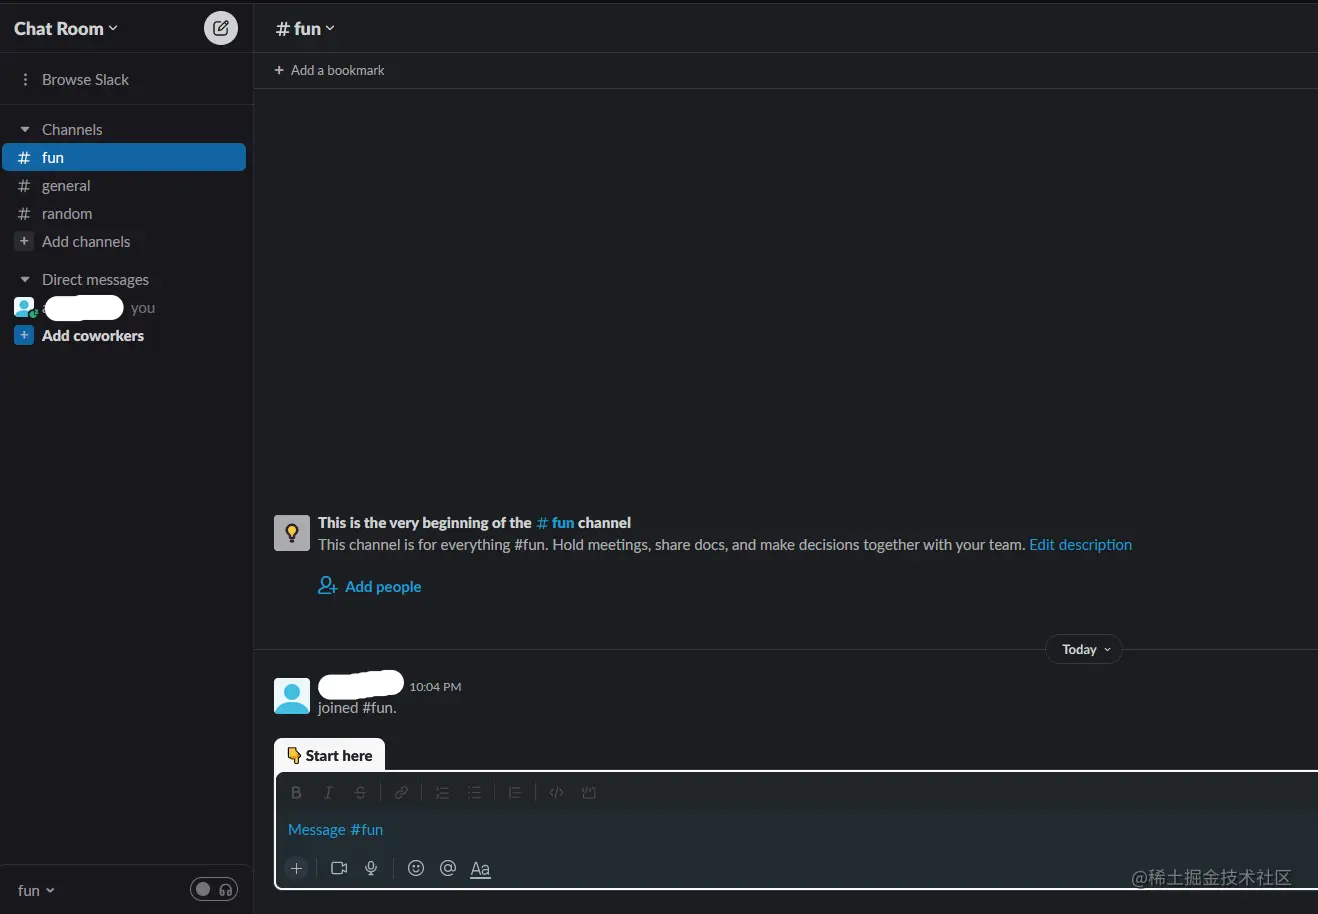Select the fun channel in sidebar
The image size is (1318, 914).
124,158
